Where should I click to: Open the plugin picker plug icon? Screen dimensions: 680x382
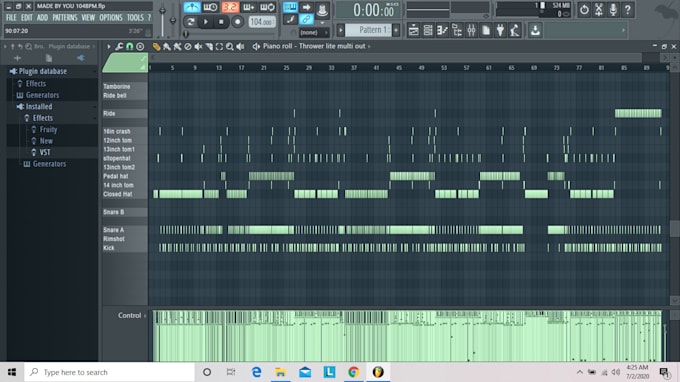pos(500,30)
